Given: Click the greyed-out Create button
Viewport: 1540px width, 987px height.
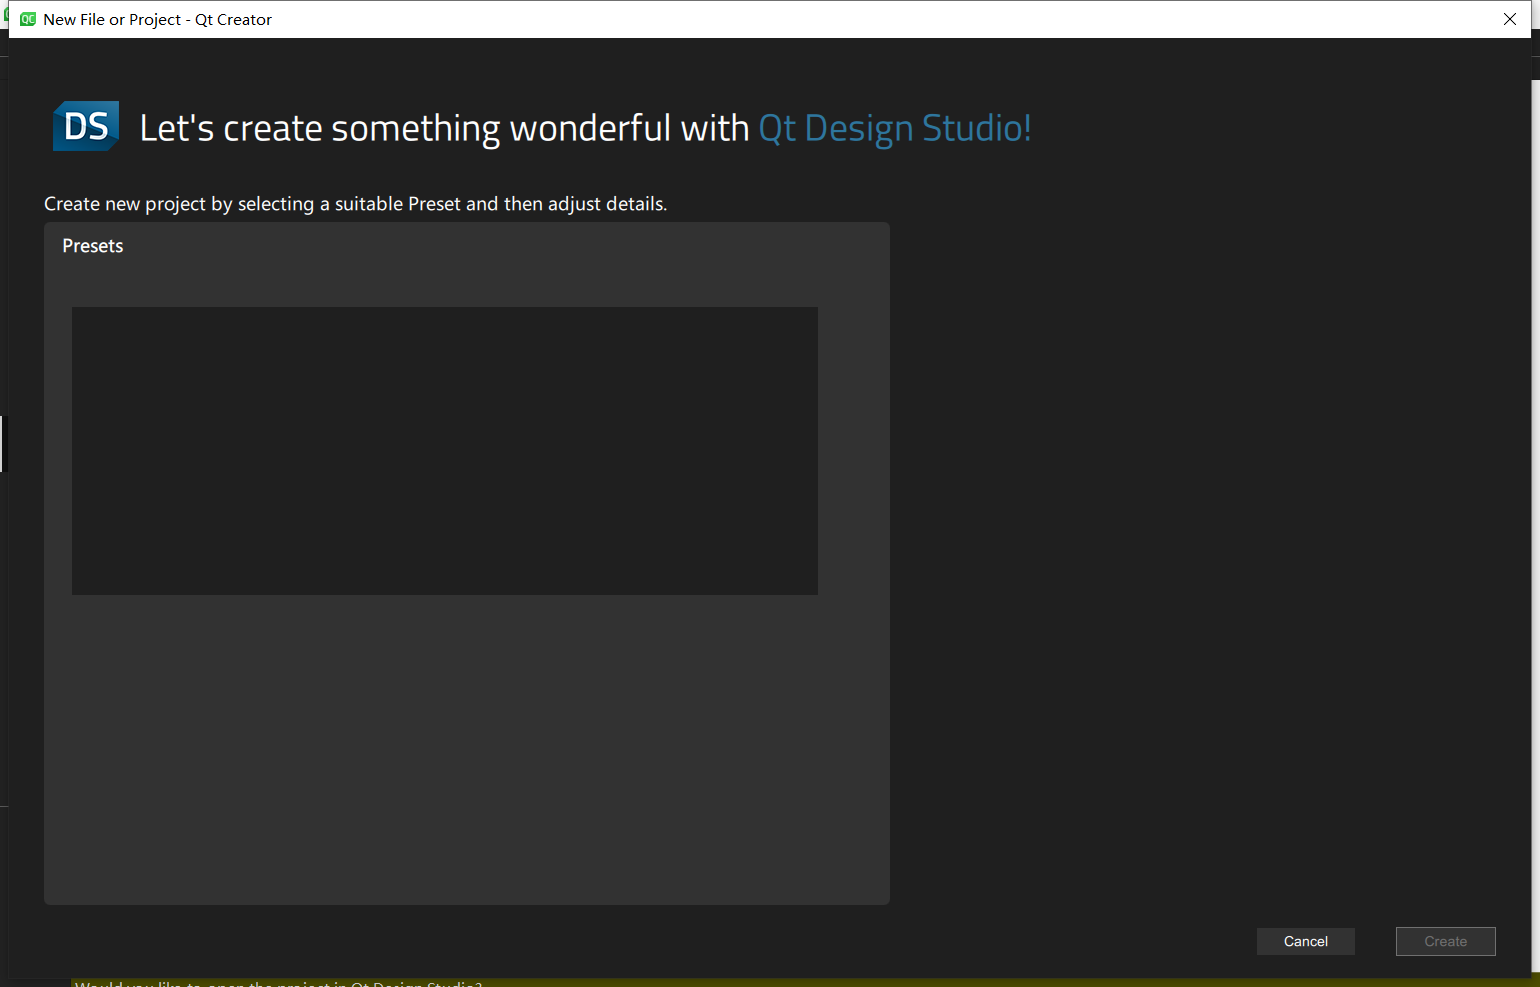Looking at the screenshot, I should [x=1445, y=941].
